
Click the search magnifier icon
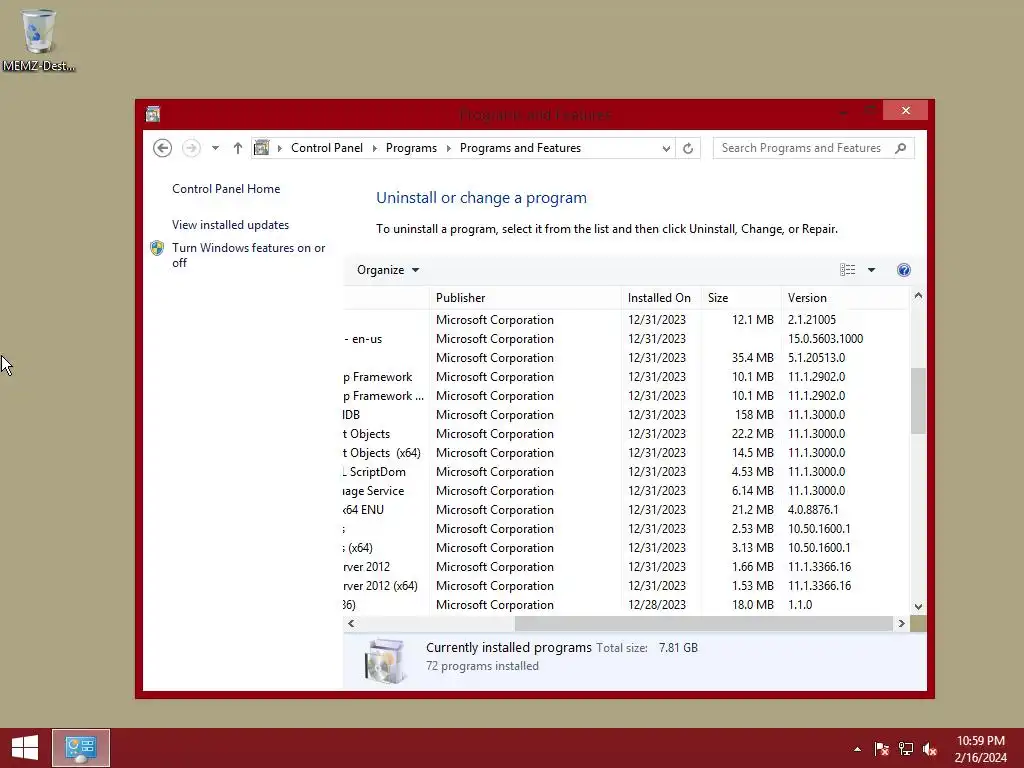(x=901, y=148)
